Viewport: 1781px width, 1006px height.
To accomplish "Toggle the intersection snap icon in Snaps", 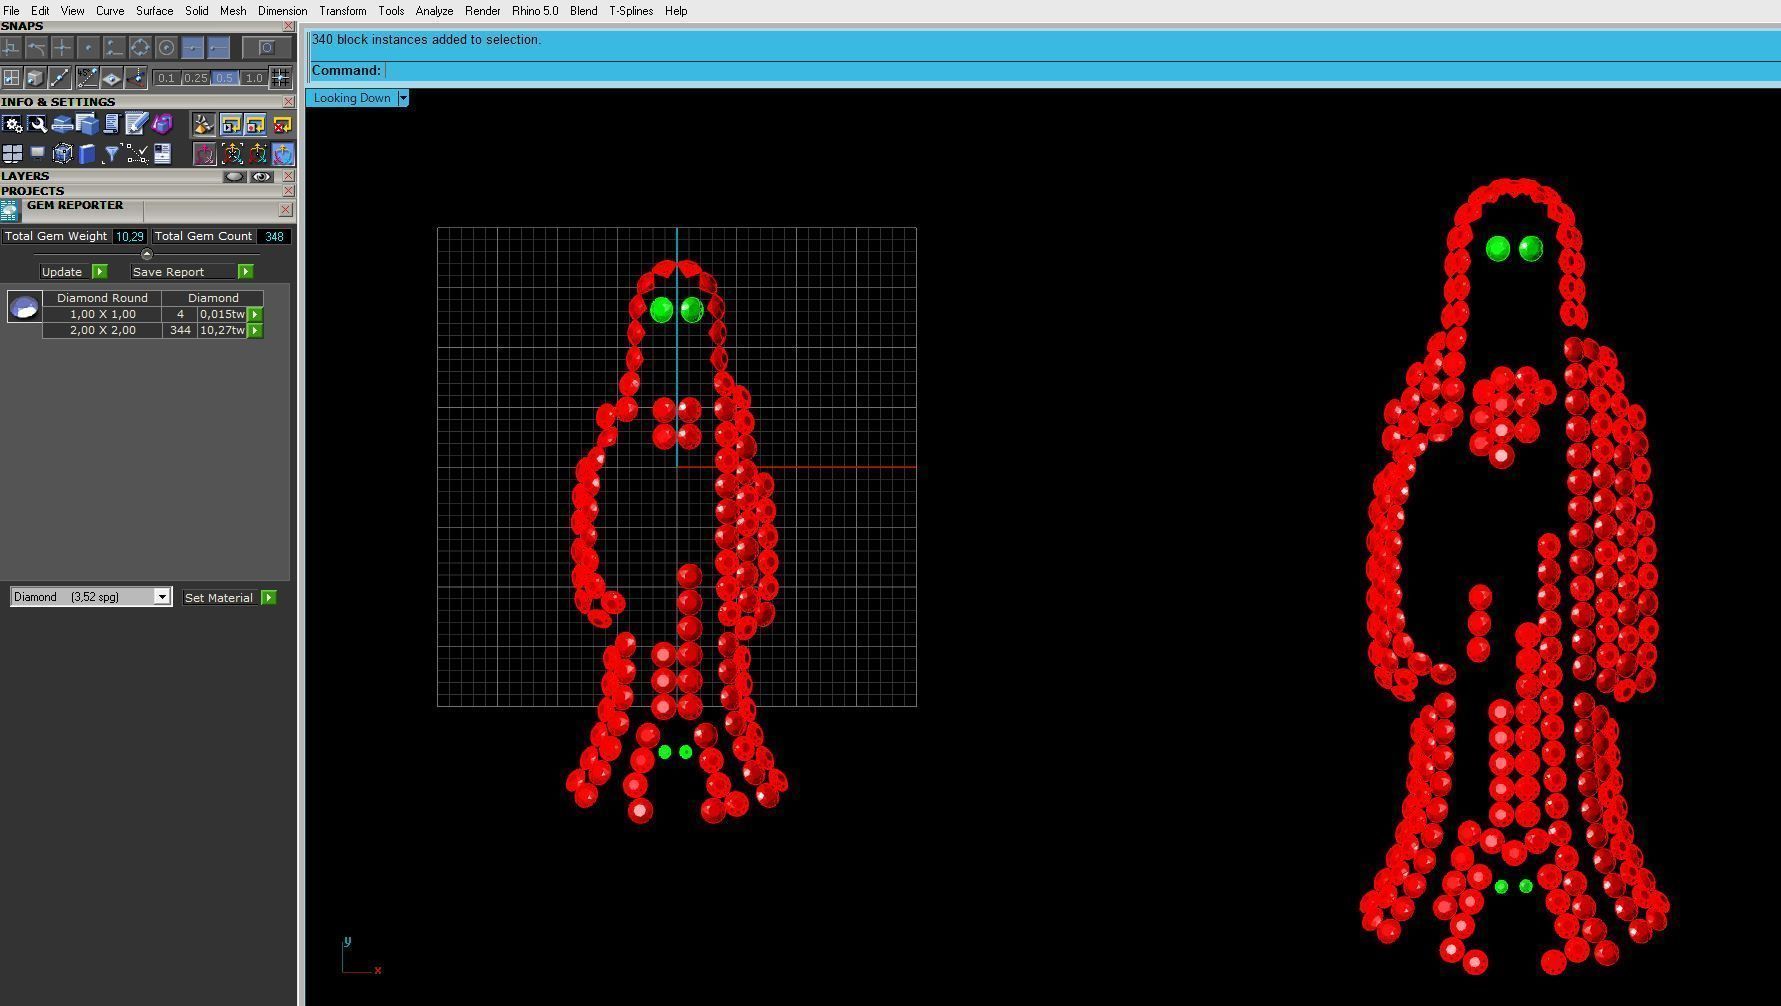I will point(62,47).
